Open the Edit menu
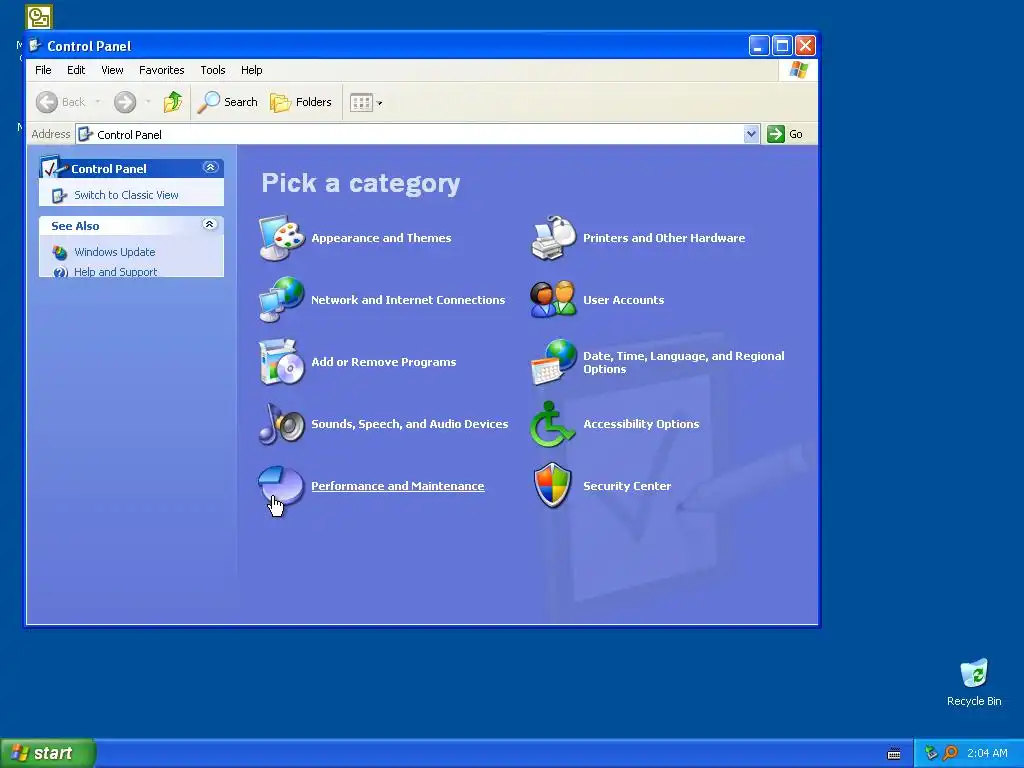The width and height of the screenshot is (1024, 768). pyautogui.click(x=76, y=70)
